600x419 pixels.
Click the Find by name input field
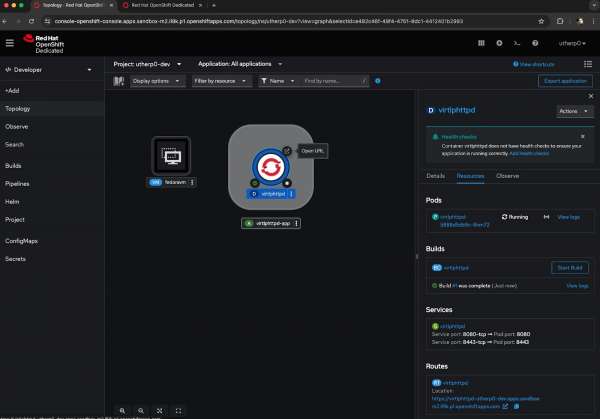point(330,80)
